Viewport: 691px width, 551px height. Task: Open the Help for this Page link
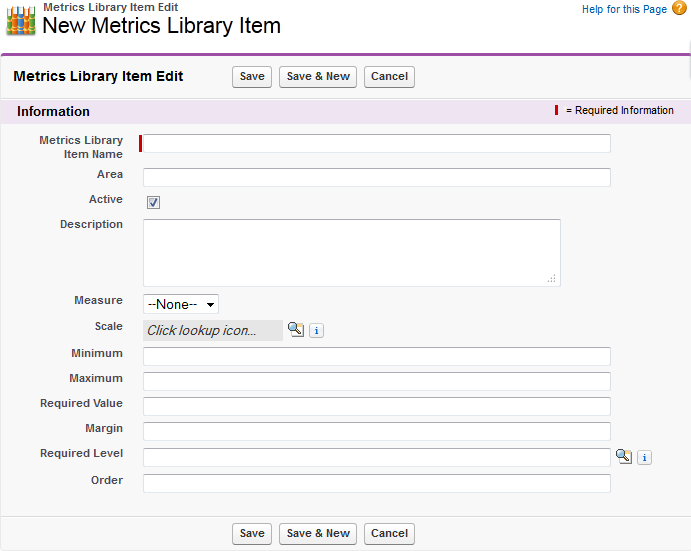[x=624, y=9]
